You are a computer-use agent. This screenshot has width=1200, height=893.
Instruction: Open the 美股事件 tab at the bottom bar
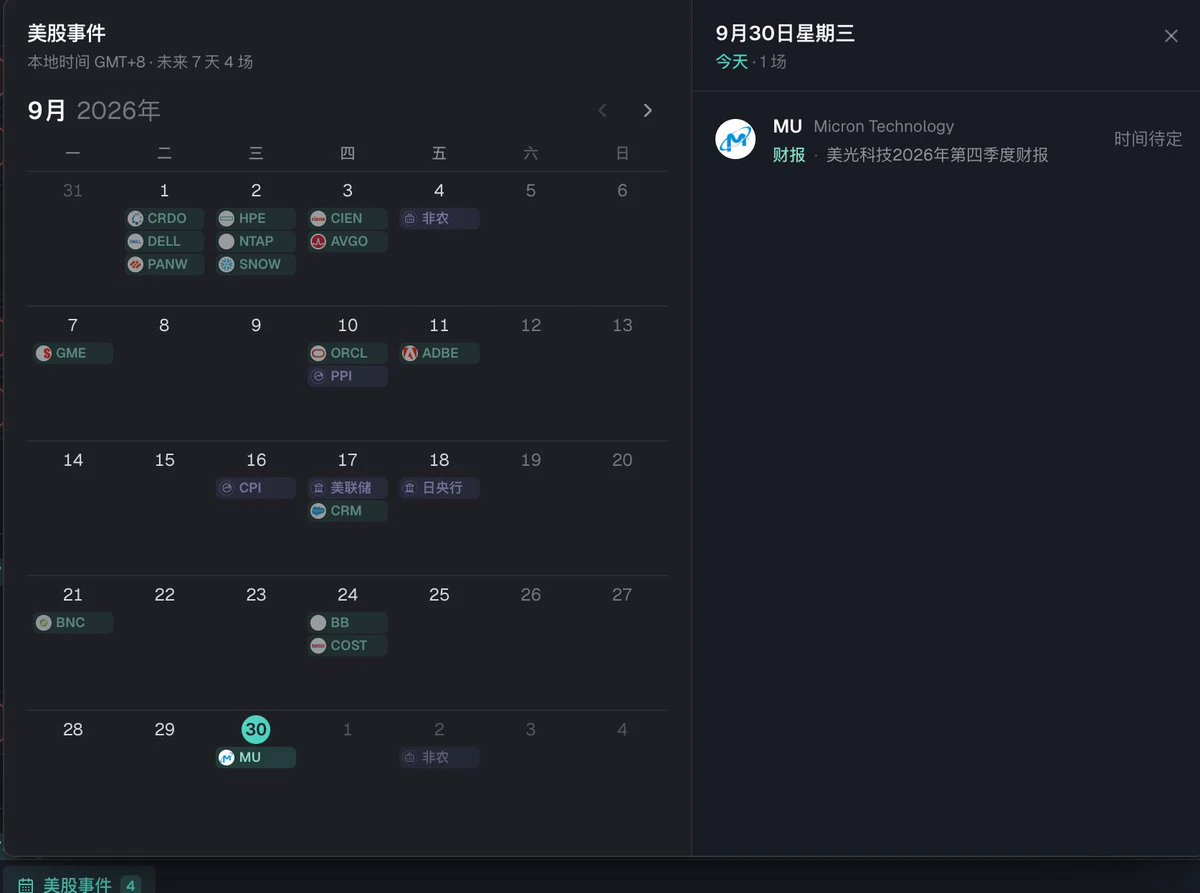coord(79,885)
